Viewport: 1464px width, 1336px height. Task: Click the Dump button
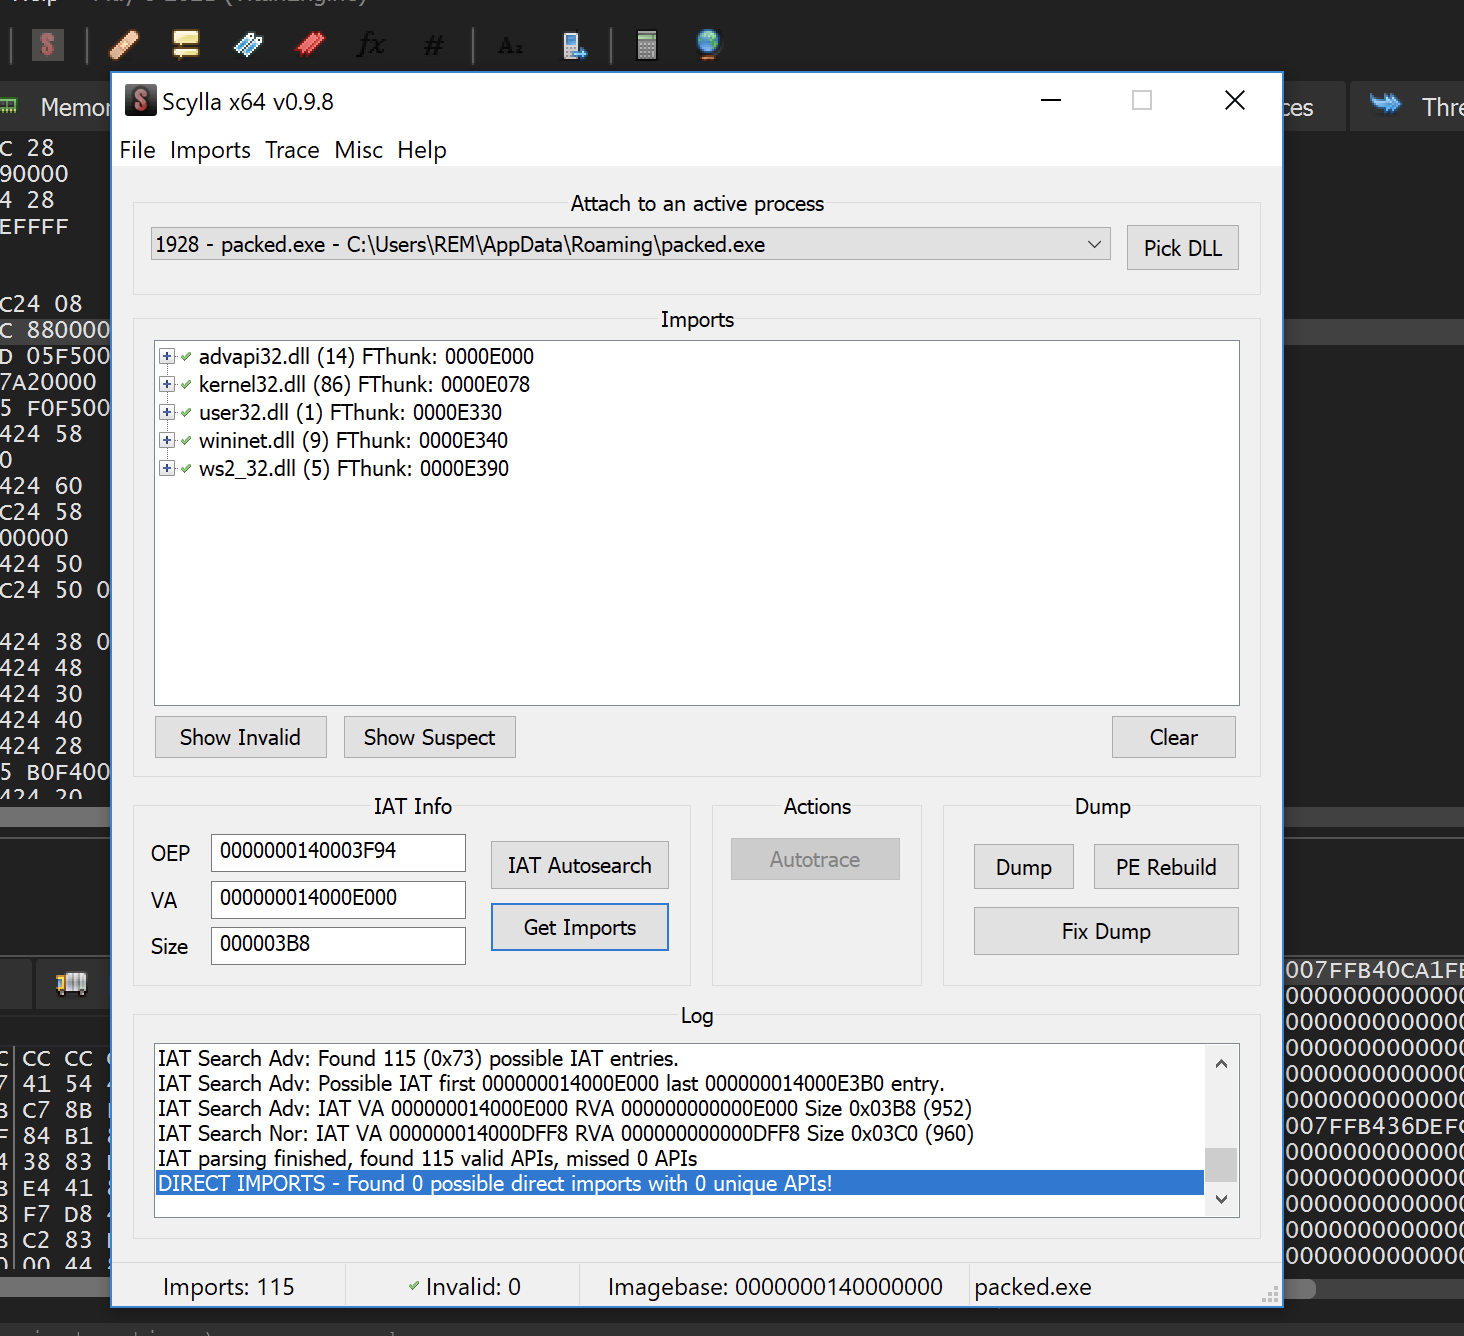(x=1024, y=867)
